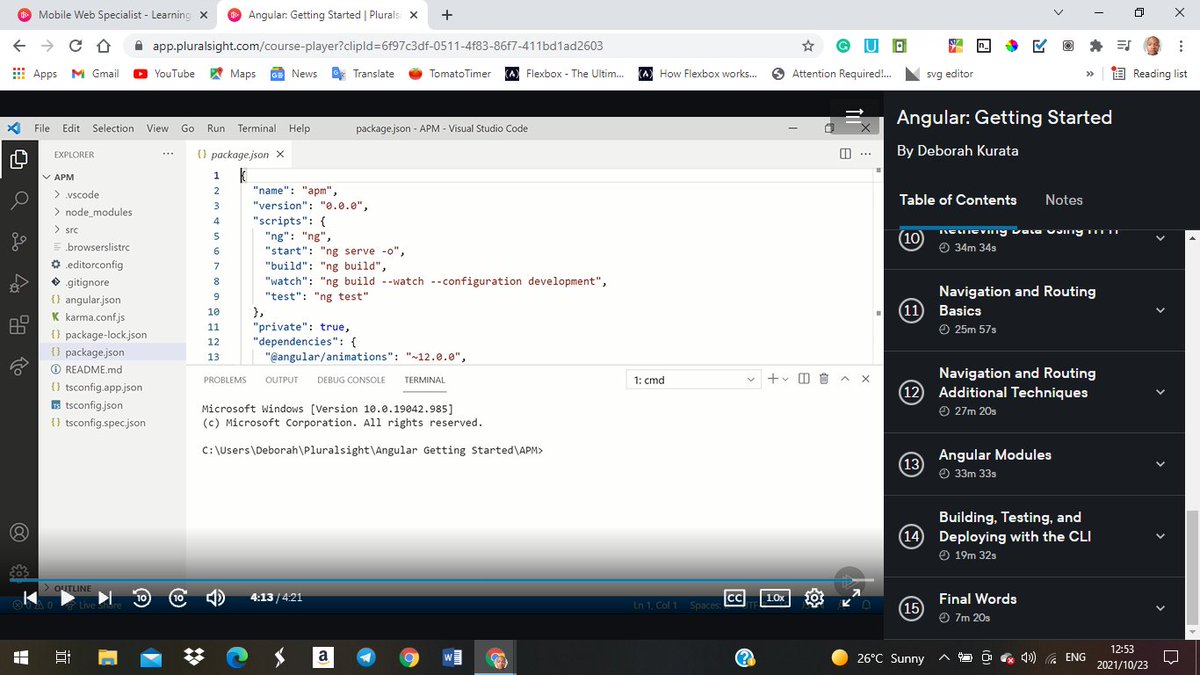Click the address bar URL
This screenshot has width=1200, height=675.
click(x=378, y=46)
